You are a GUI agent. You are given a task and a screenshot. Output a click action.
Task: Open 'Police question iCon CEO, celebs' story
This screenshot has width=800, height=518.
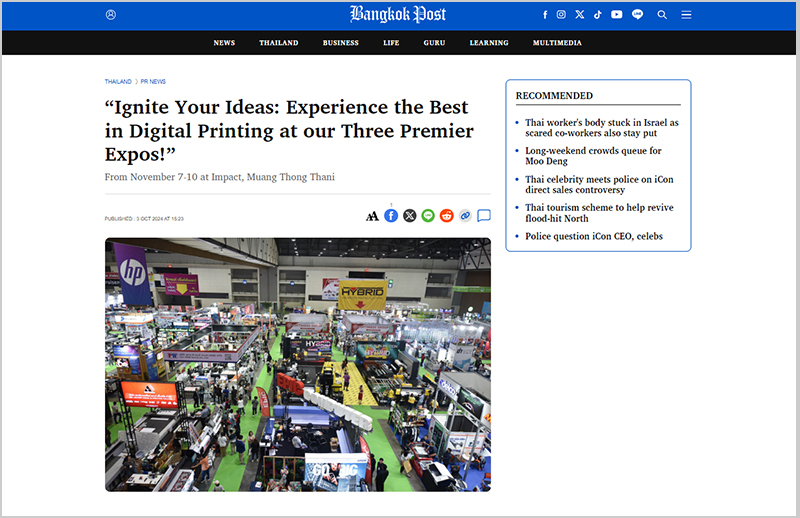tap(594, 236)
